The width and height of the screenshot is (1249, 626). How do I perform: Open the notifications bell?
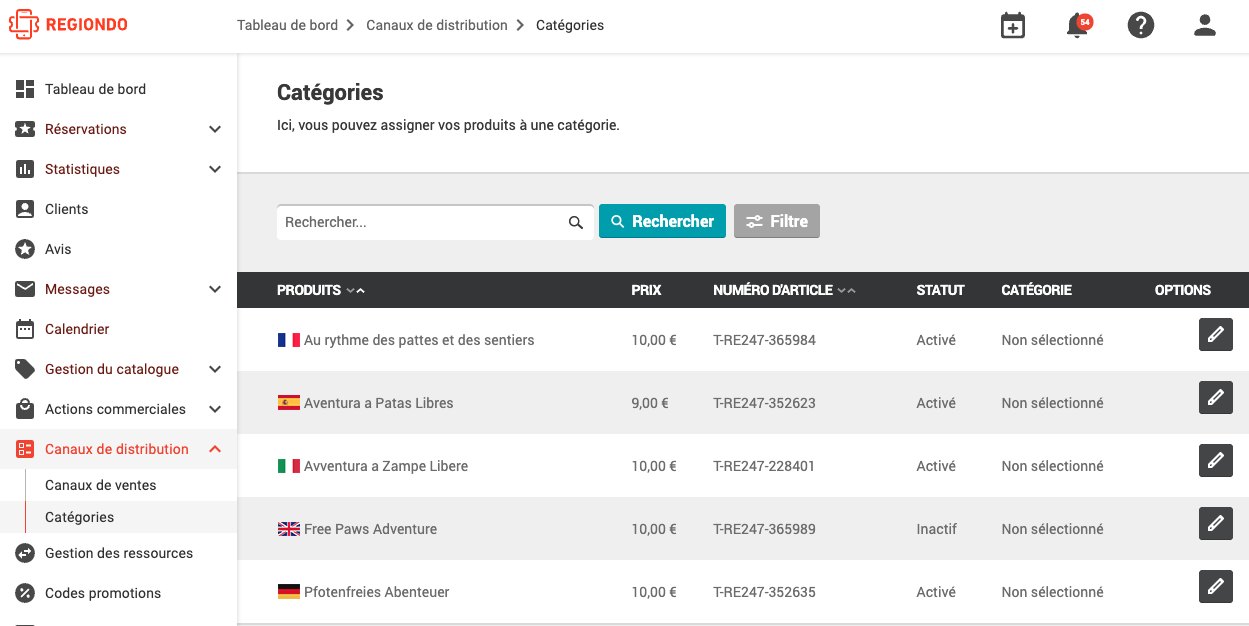click(x=1078, y=26)
